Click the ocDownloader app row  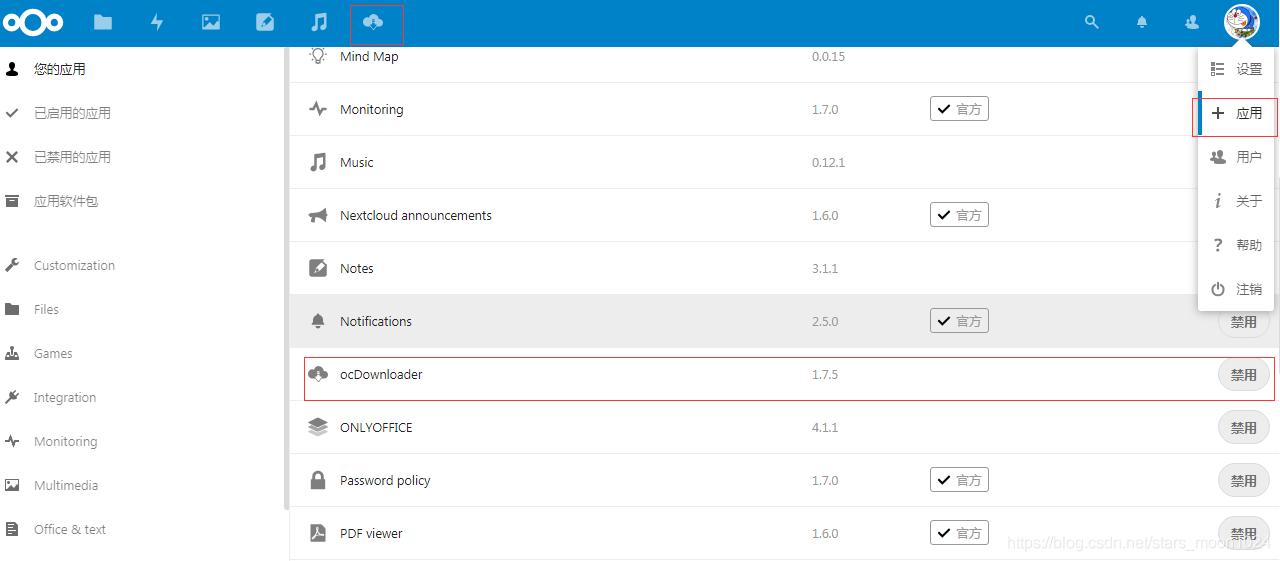click(600, 375)
